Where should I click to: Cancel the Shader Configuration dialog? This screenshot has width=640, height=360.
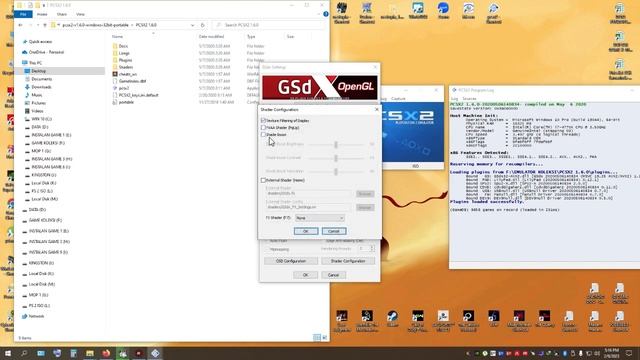333,231
